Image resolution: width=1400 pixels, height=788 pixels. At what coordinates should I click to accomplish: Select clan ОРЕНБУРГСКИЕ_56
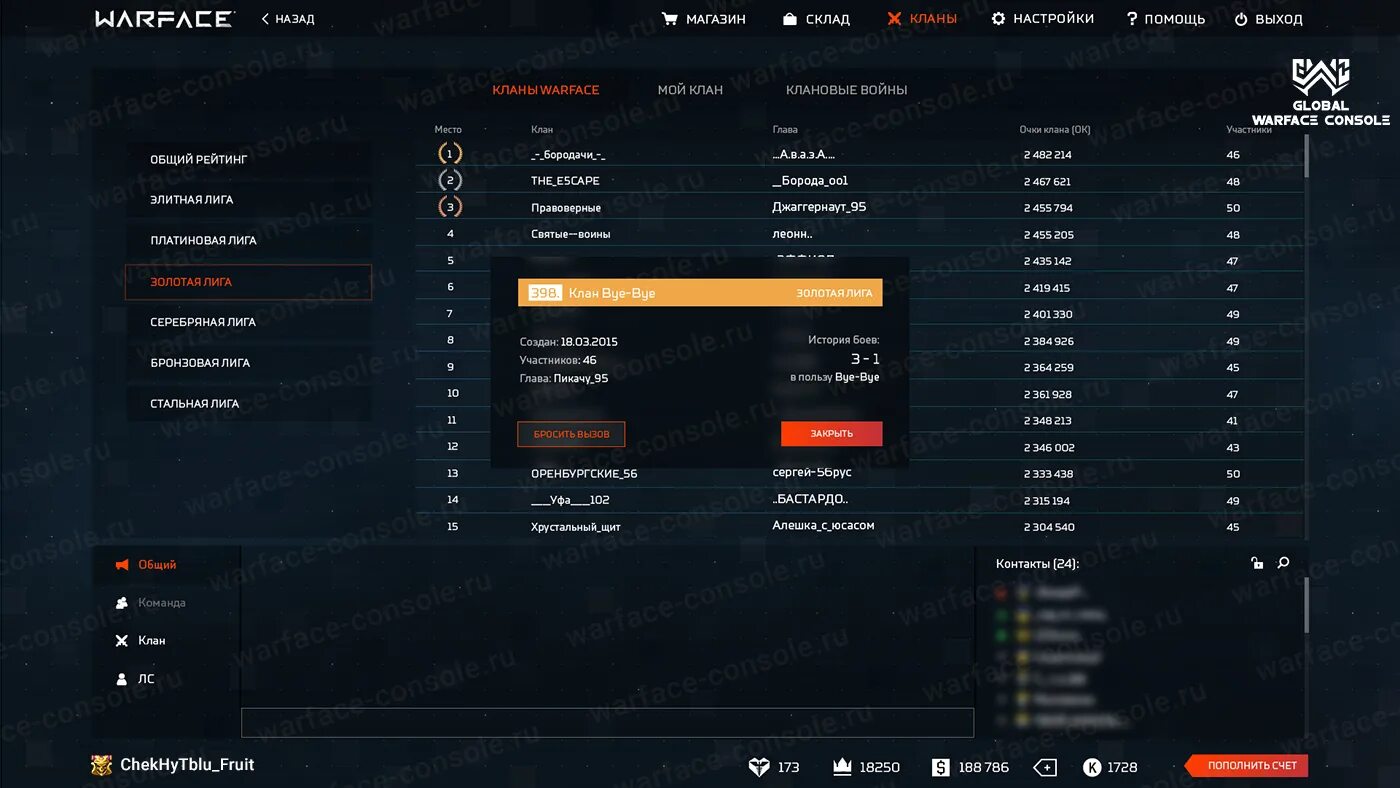point(584,474)
